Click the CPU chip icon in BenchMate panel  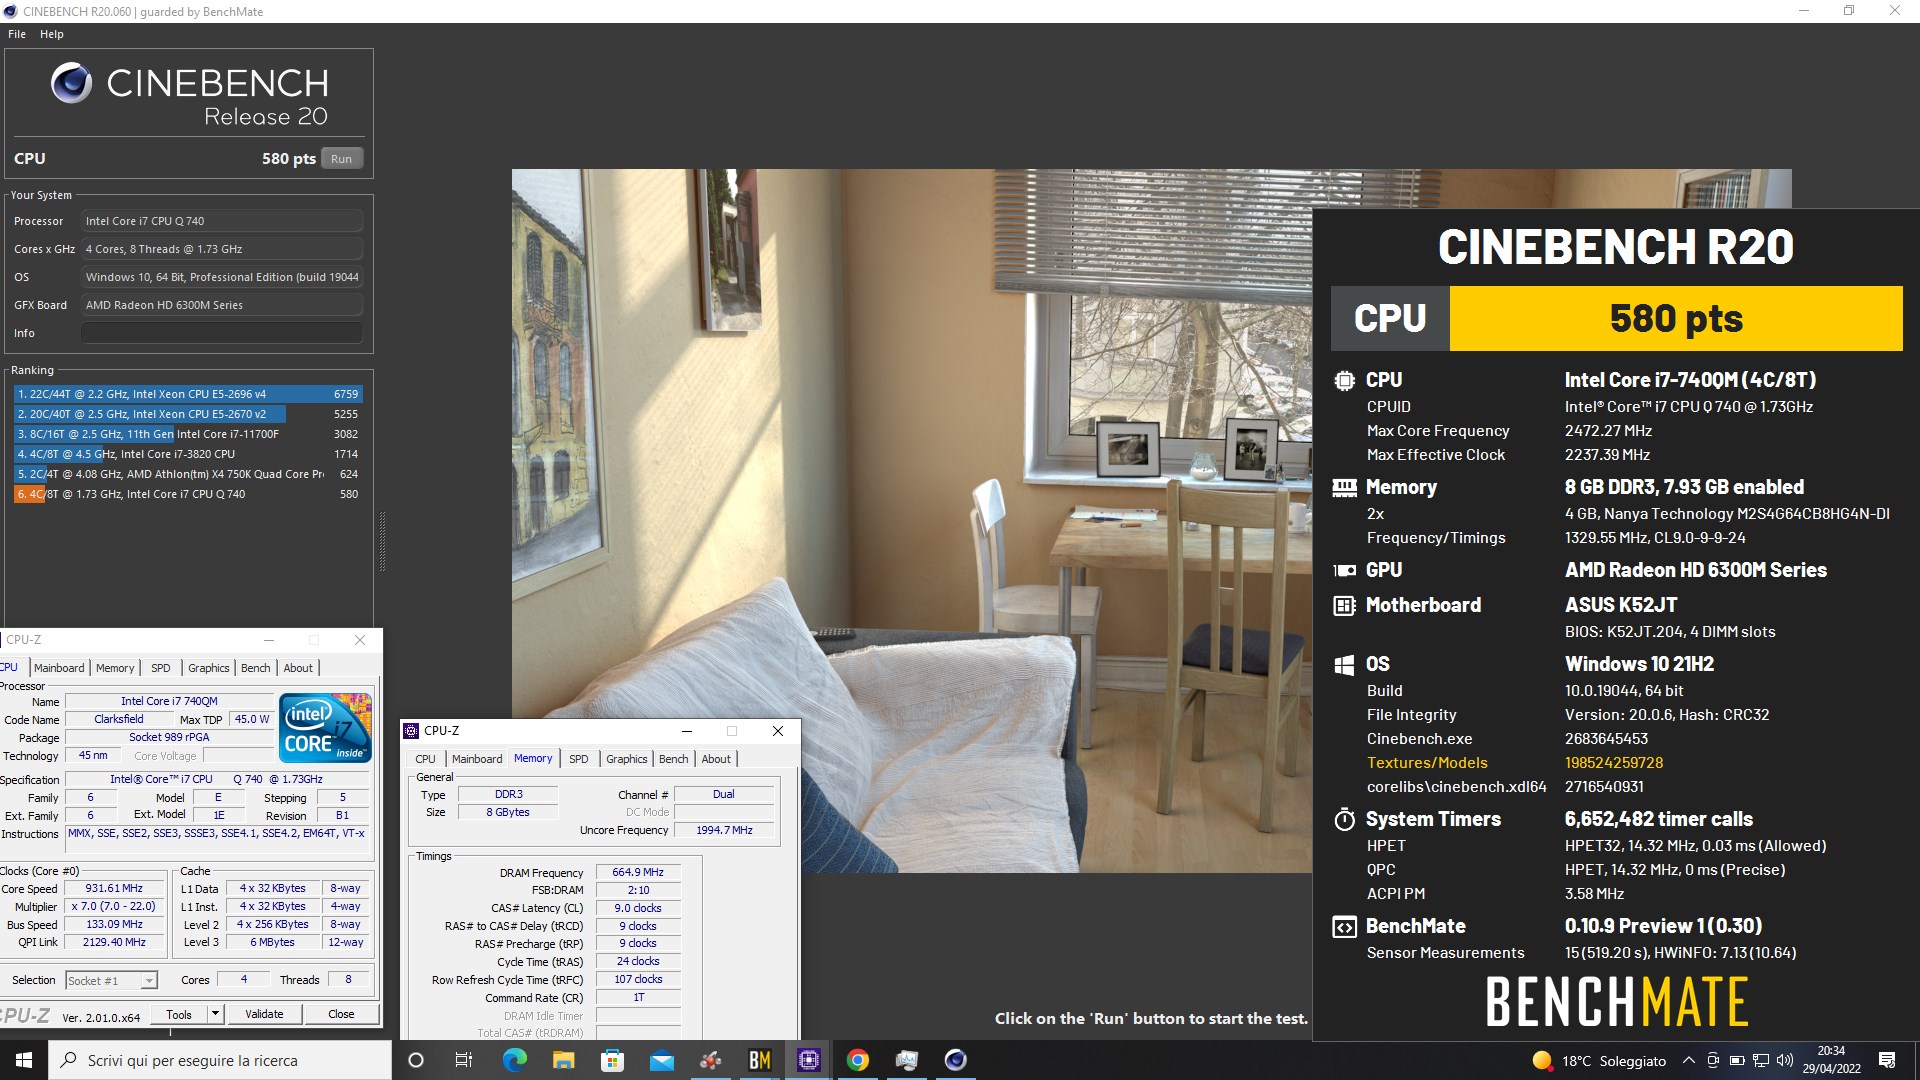coord(1344,380)
